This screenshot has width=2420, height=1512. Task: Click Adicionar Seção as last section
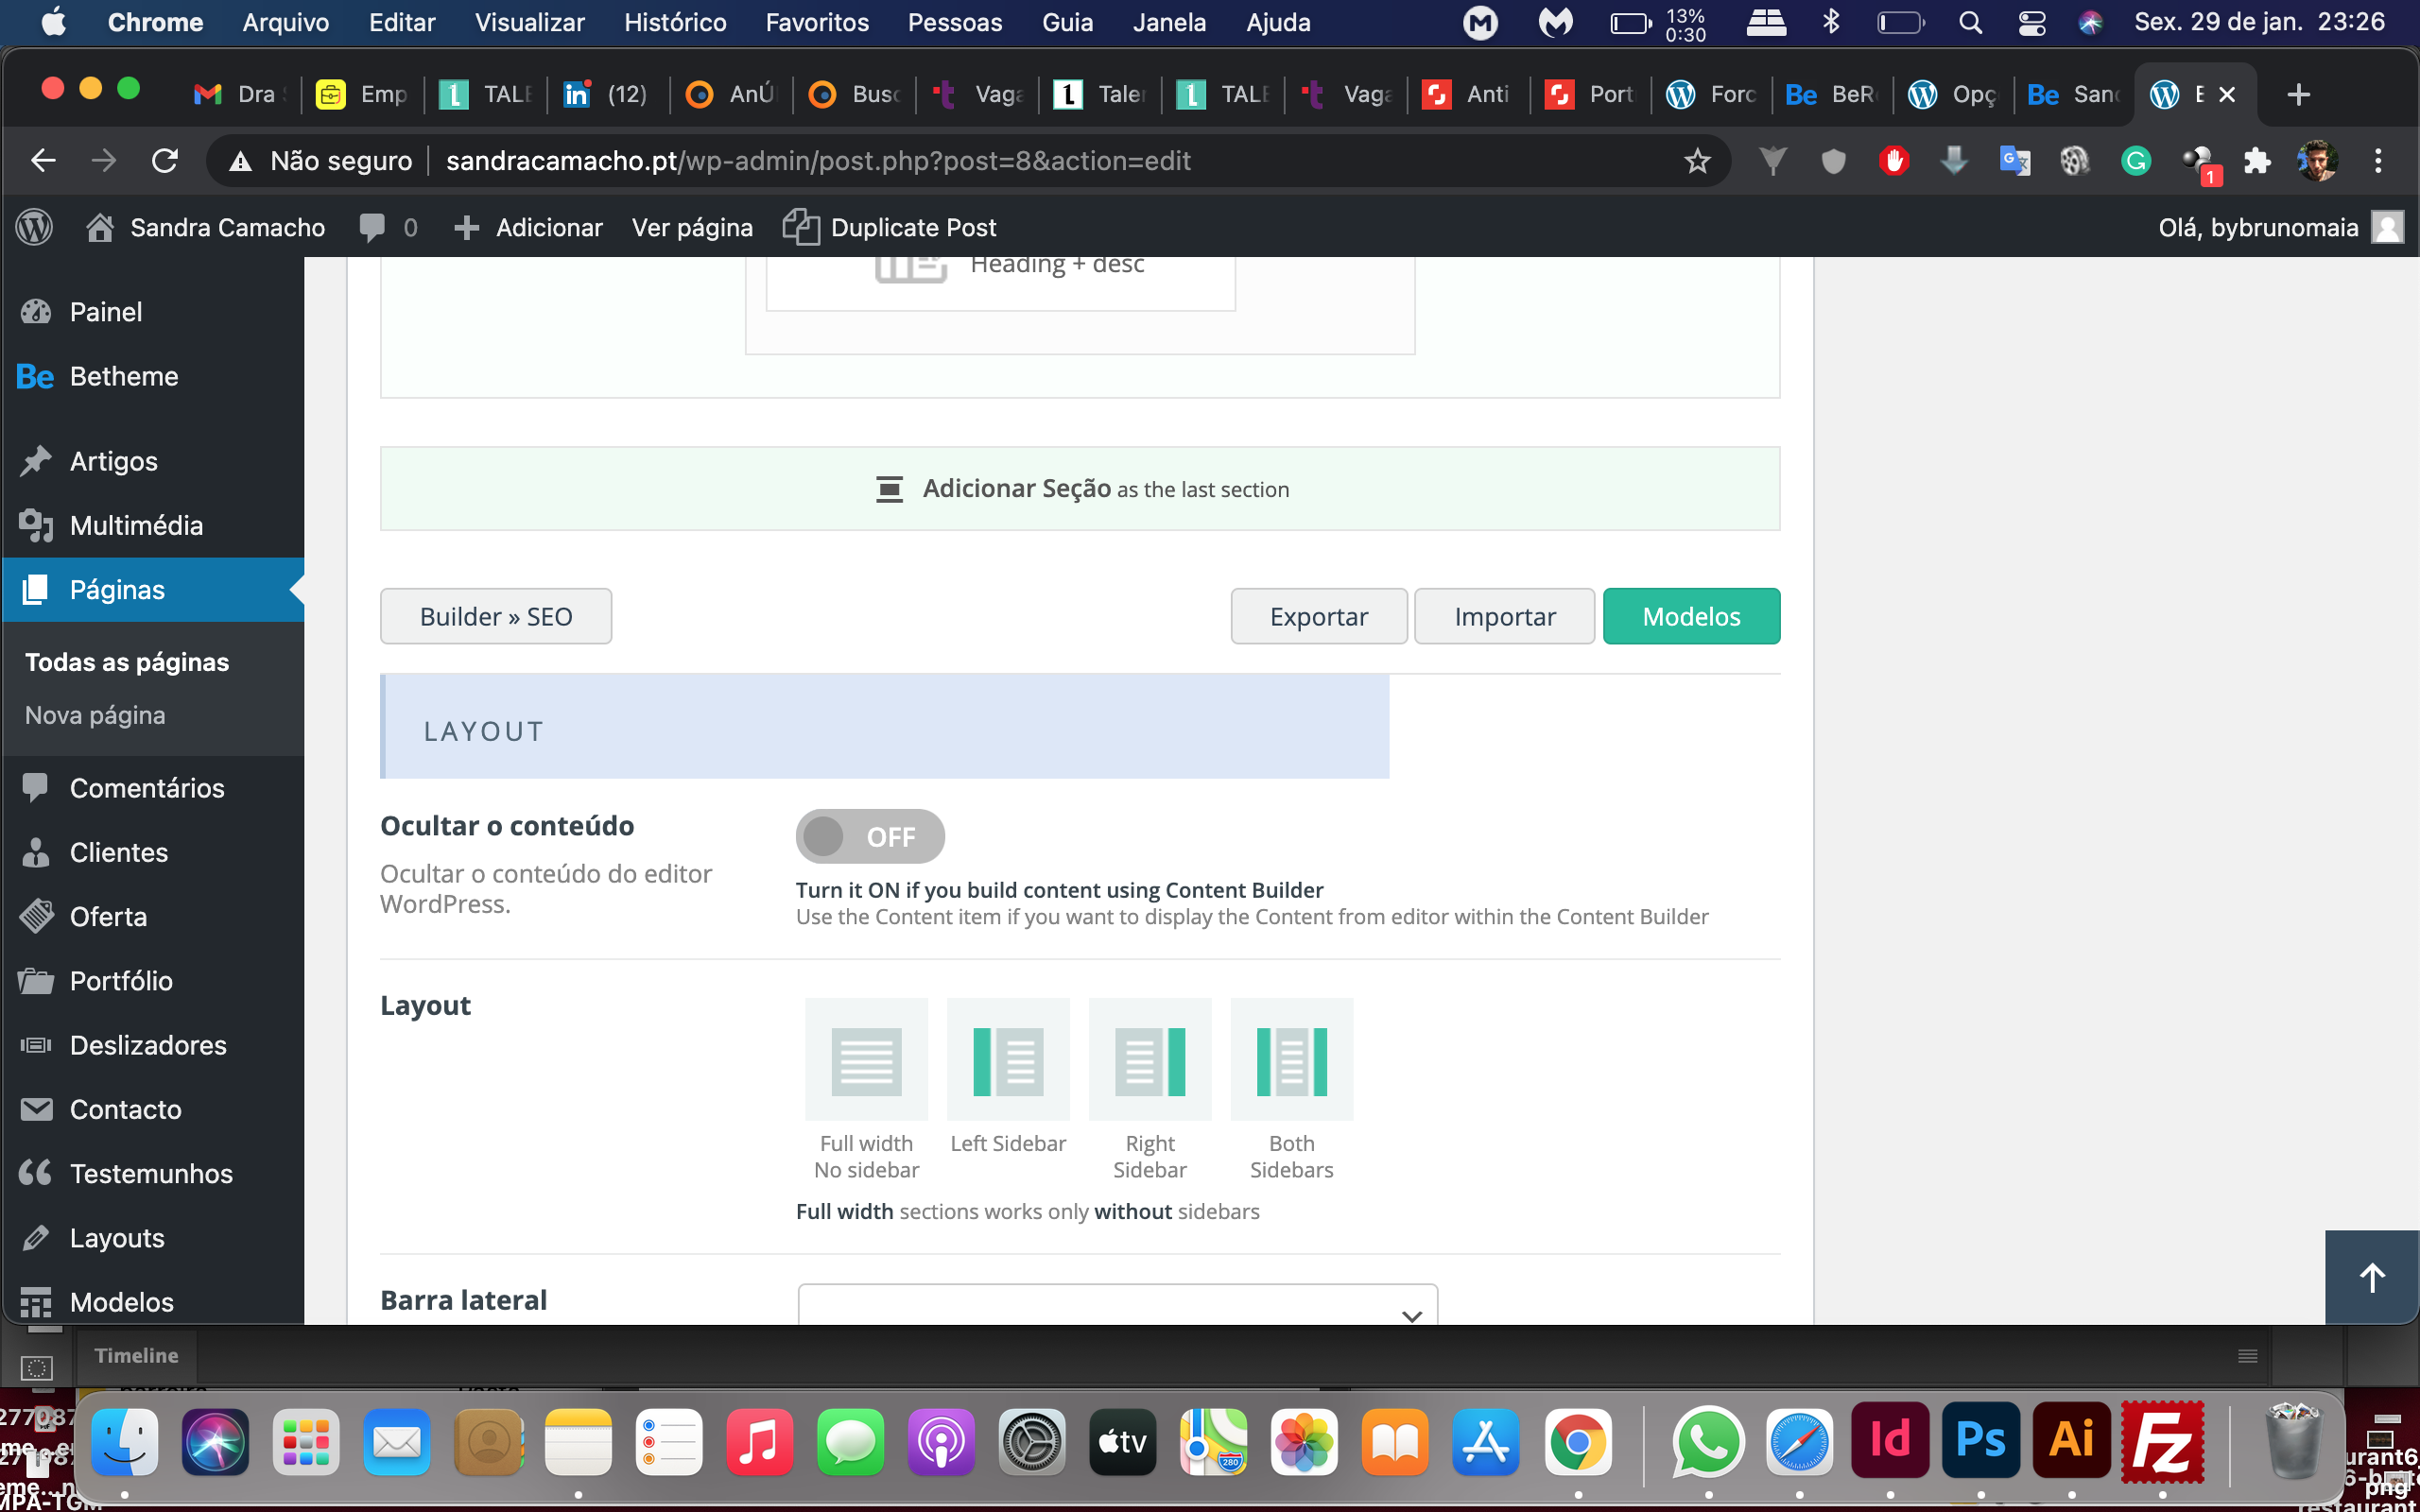[1080, 488]
